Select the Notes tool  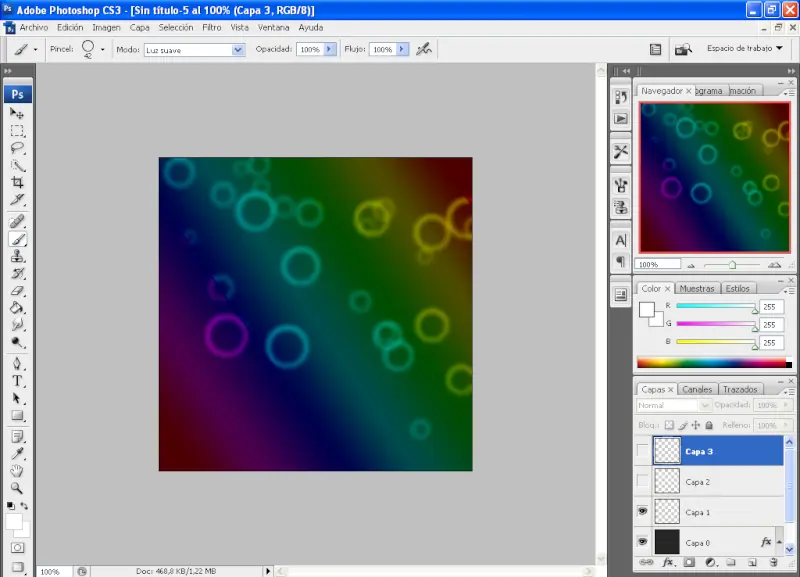[x=17, y=437]
